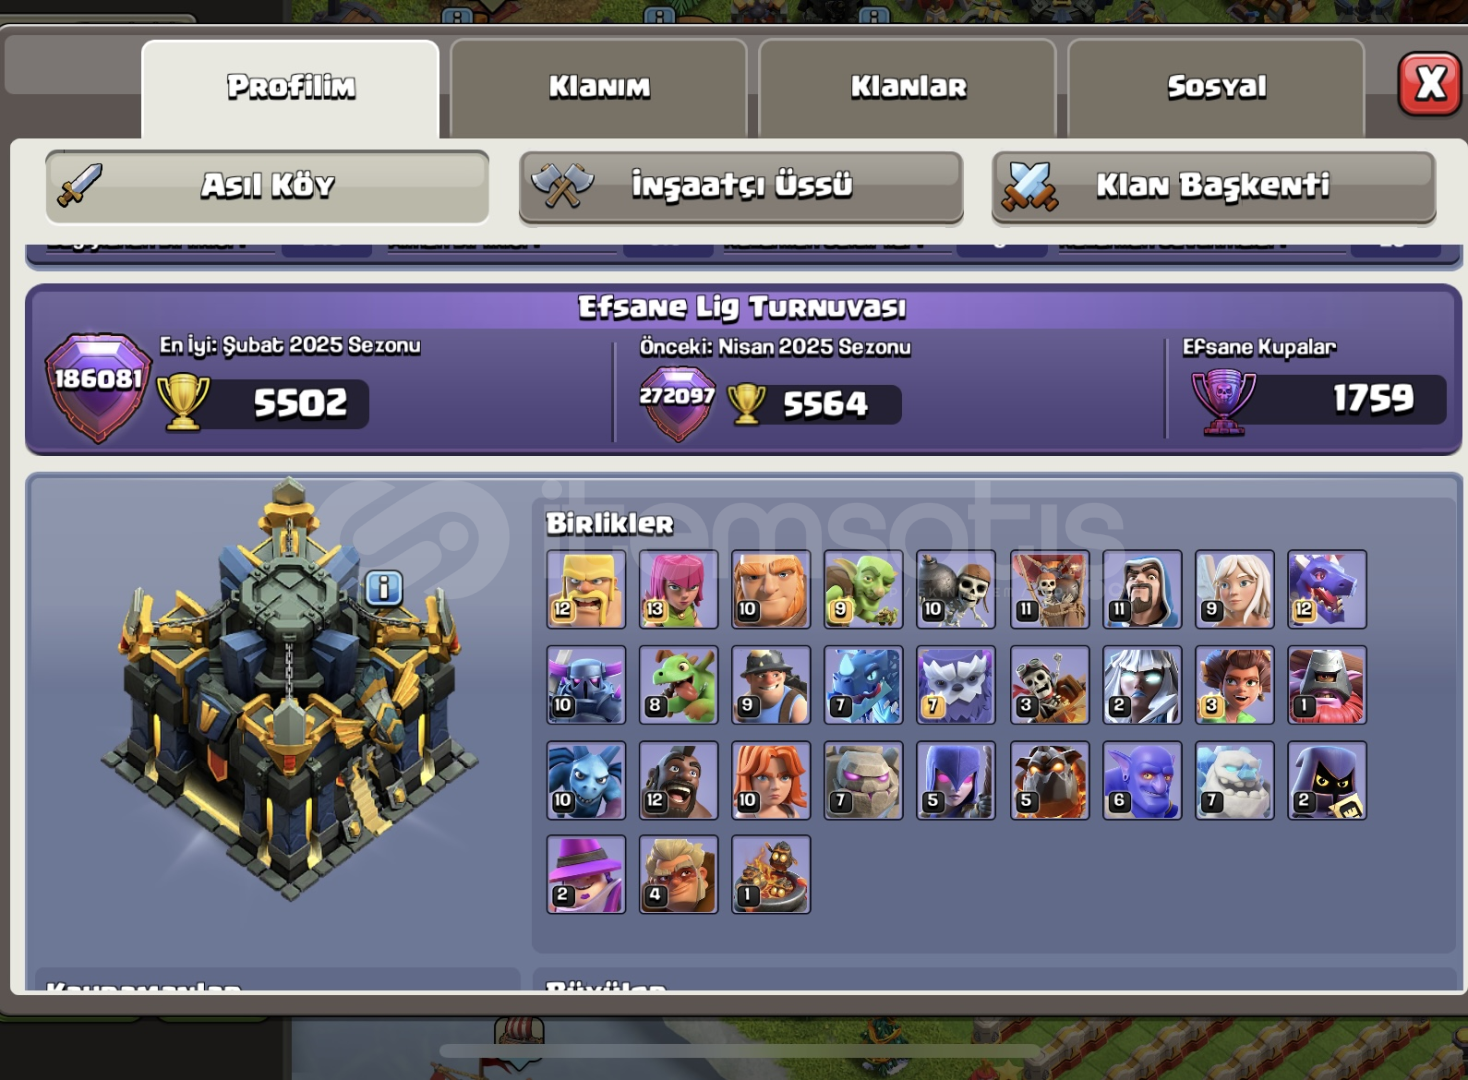Select the Balloon troop icon
Screen dimensions: 1468x1080
pyautogui.click(x=1050, y=589)
